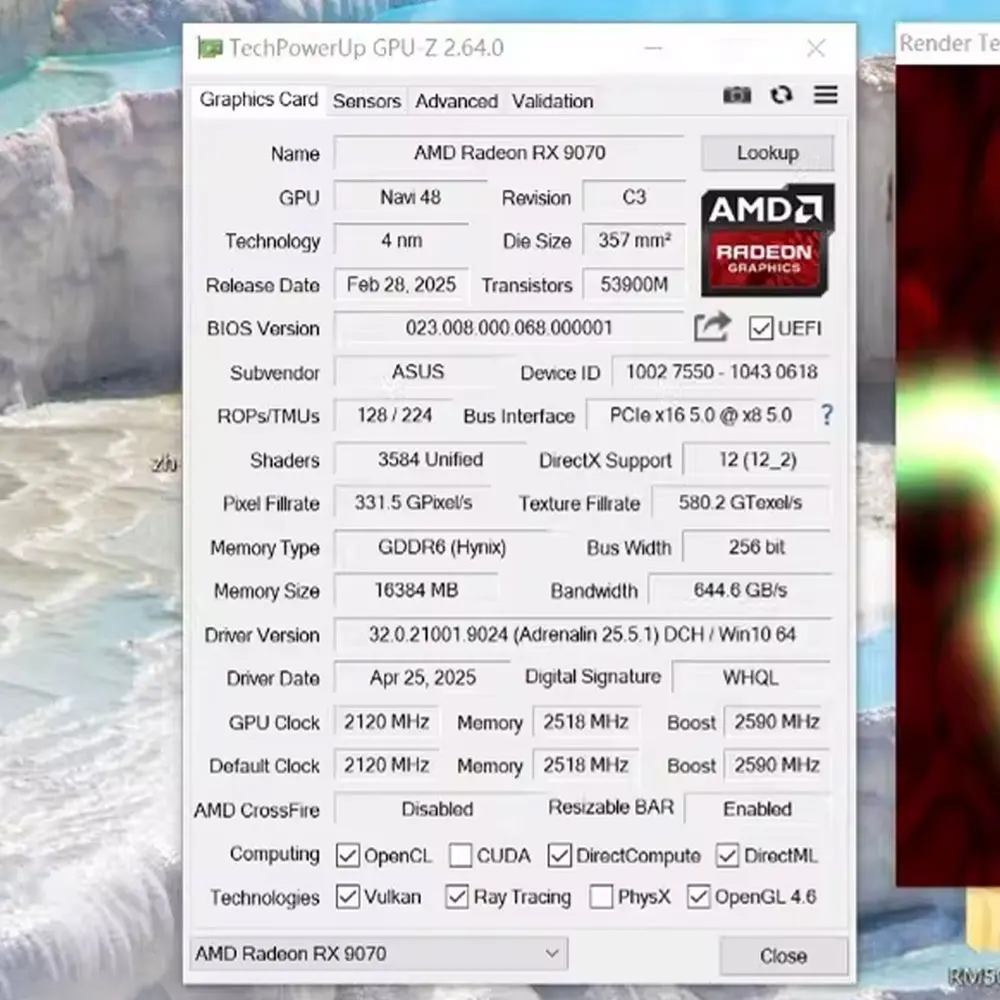Viewport: 1000px width, 1000px height.
Task: Minimize the GPU-Z window
Action: click(653, 48)
